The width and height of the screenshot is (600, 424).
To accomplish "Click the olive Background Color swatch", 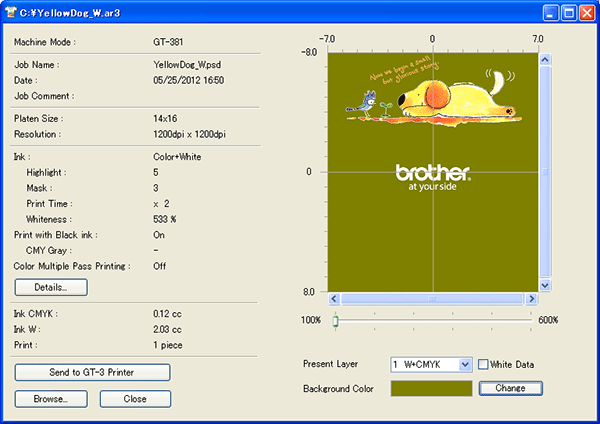I will 431,388.
